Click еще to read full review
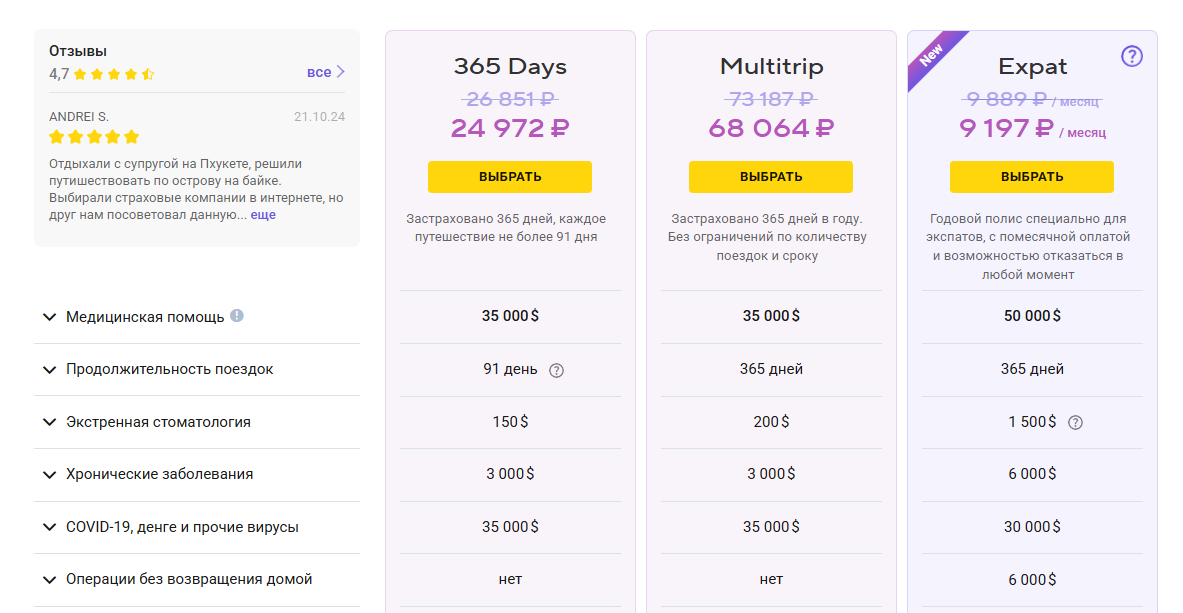1183x613 pixels. click(x=263, y=215)
